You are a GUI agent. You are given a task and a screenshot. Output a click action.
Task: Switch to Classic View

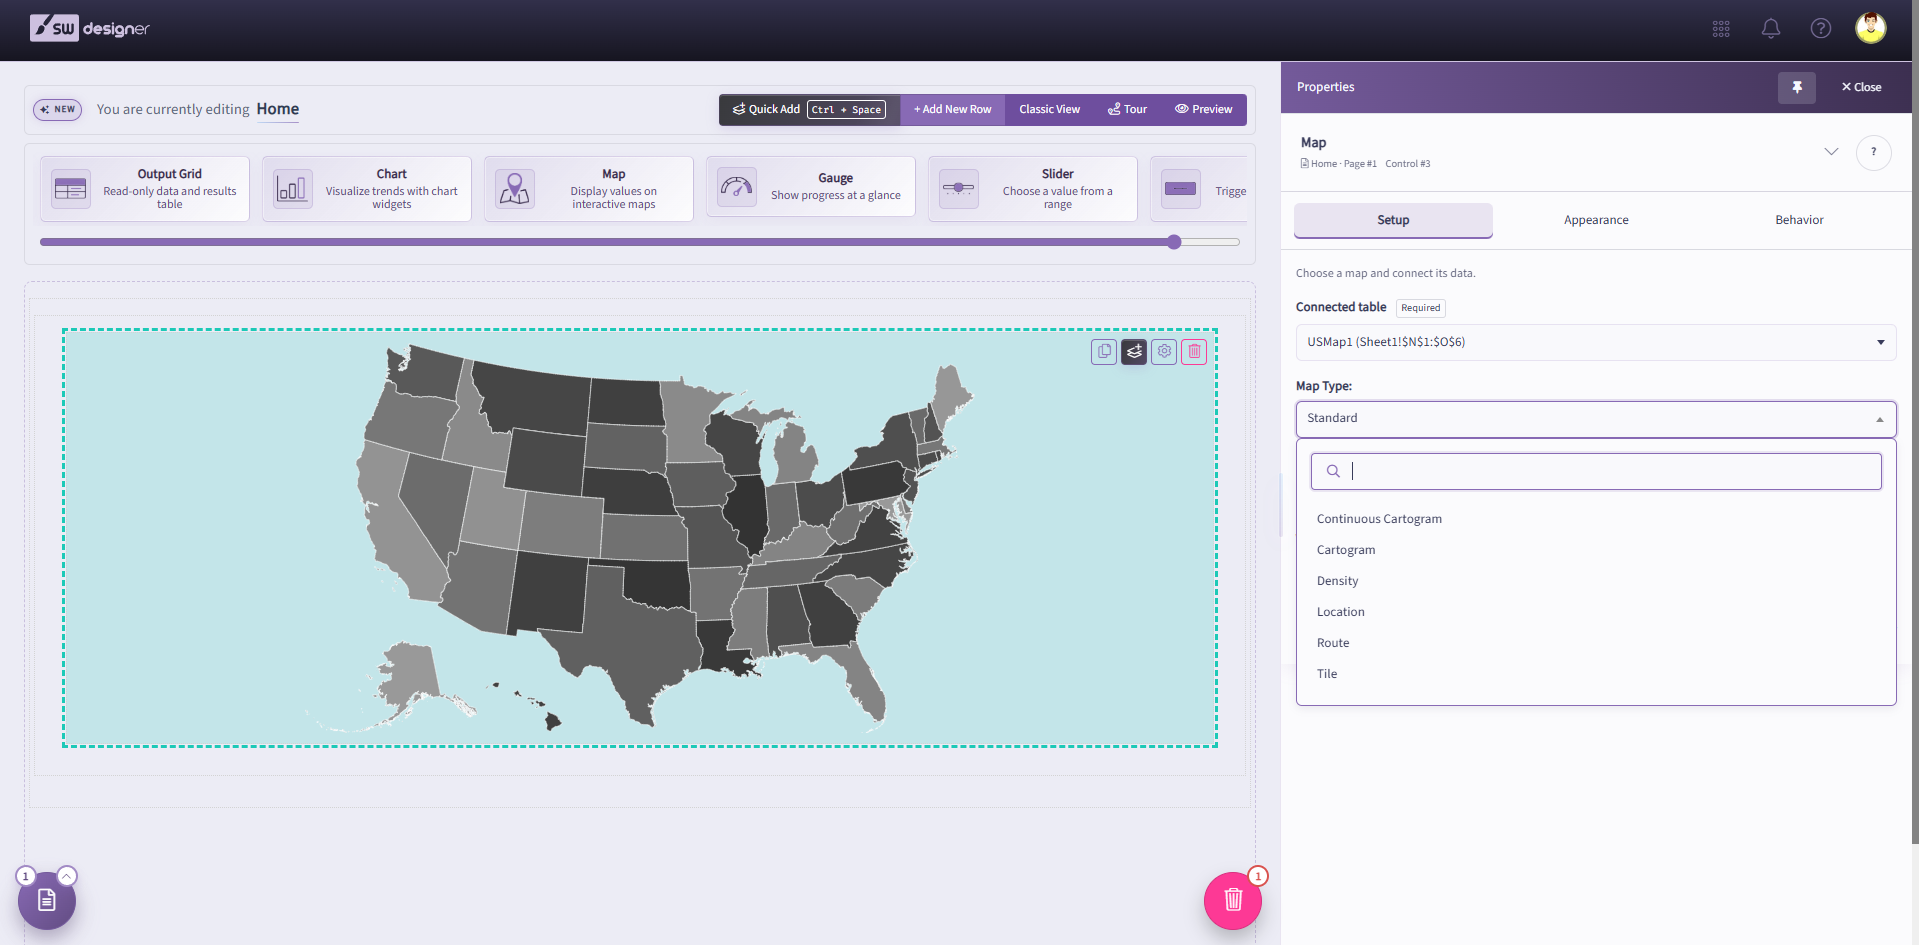tap(1049, 110)
